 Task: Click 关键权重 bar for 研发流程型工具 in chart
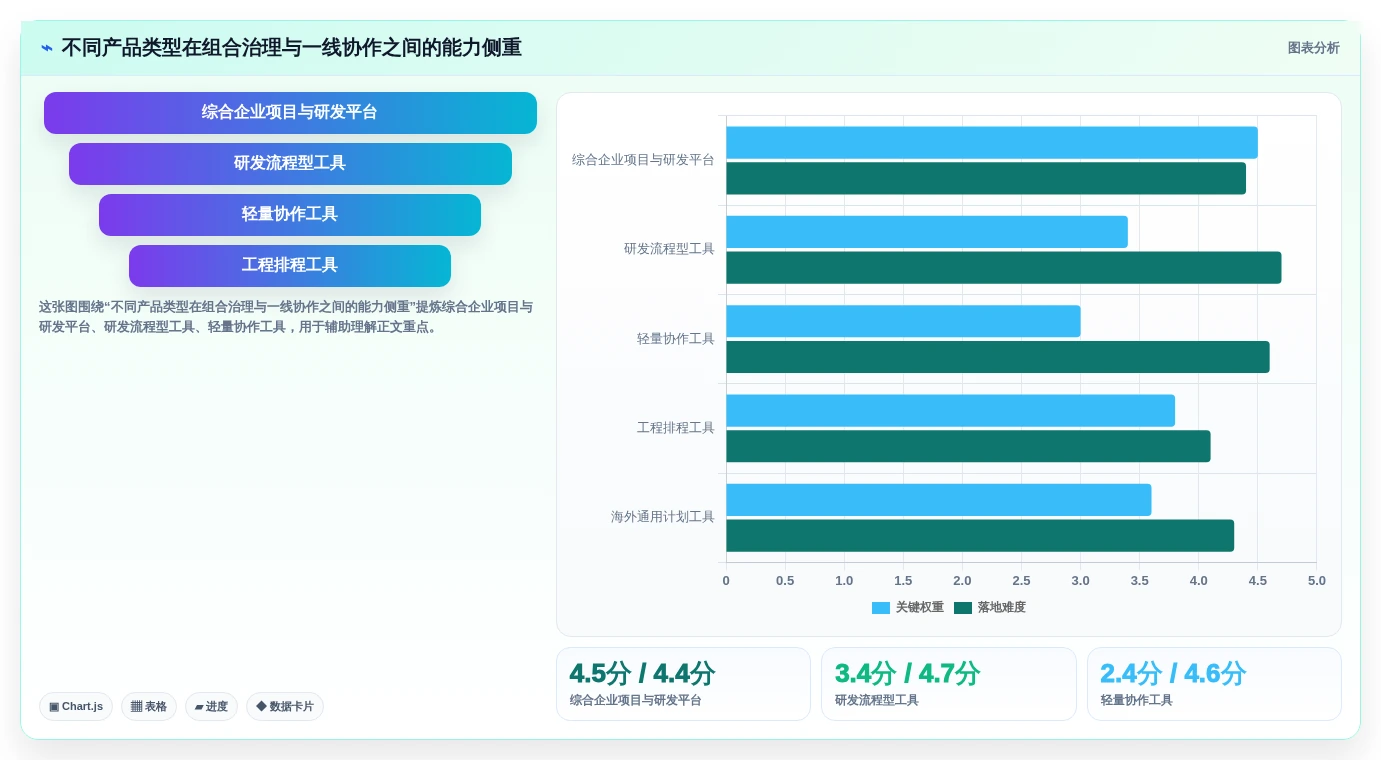pyautogui.click(x=927, y=232)
